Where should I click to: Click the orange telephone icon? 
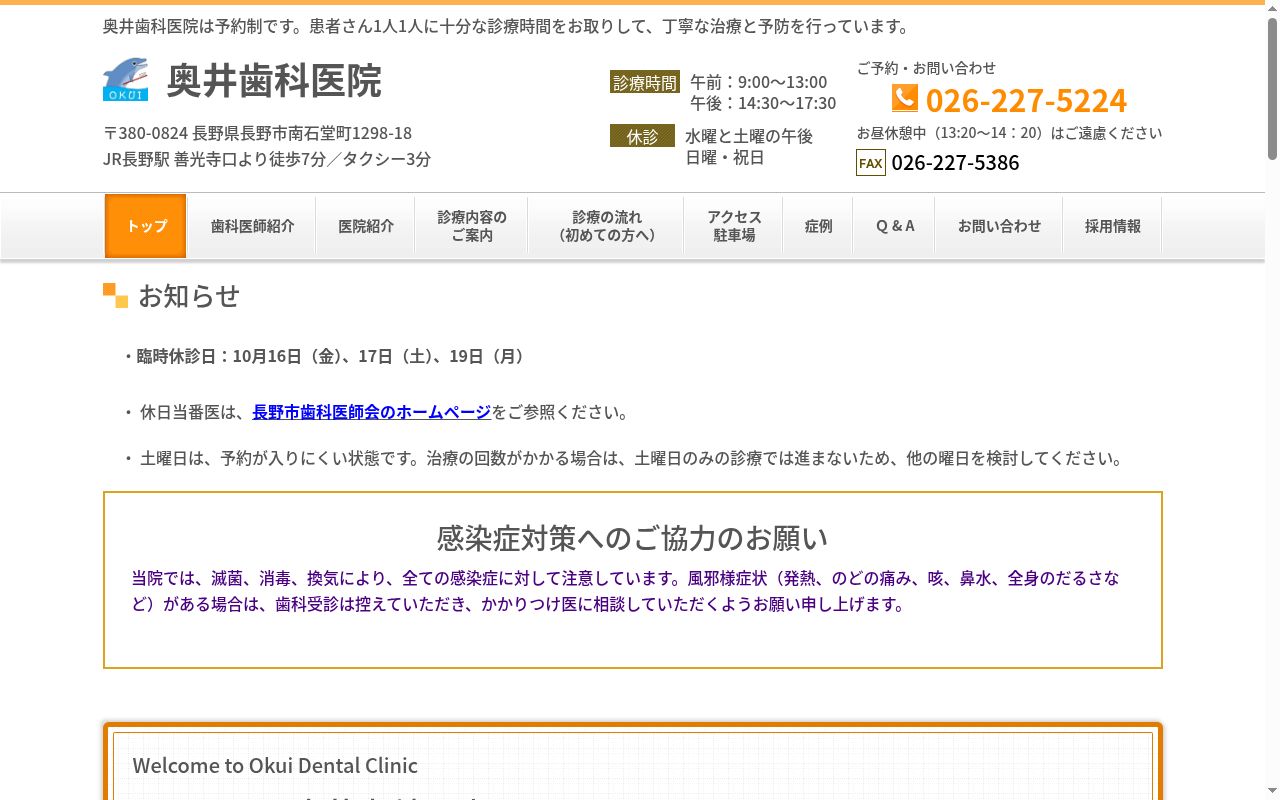pos(905,97)
